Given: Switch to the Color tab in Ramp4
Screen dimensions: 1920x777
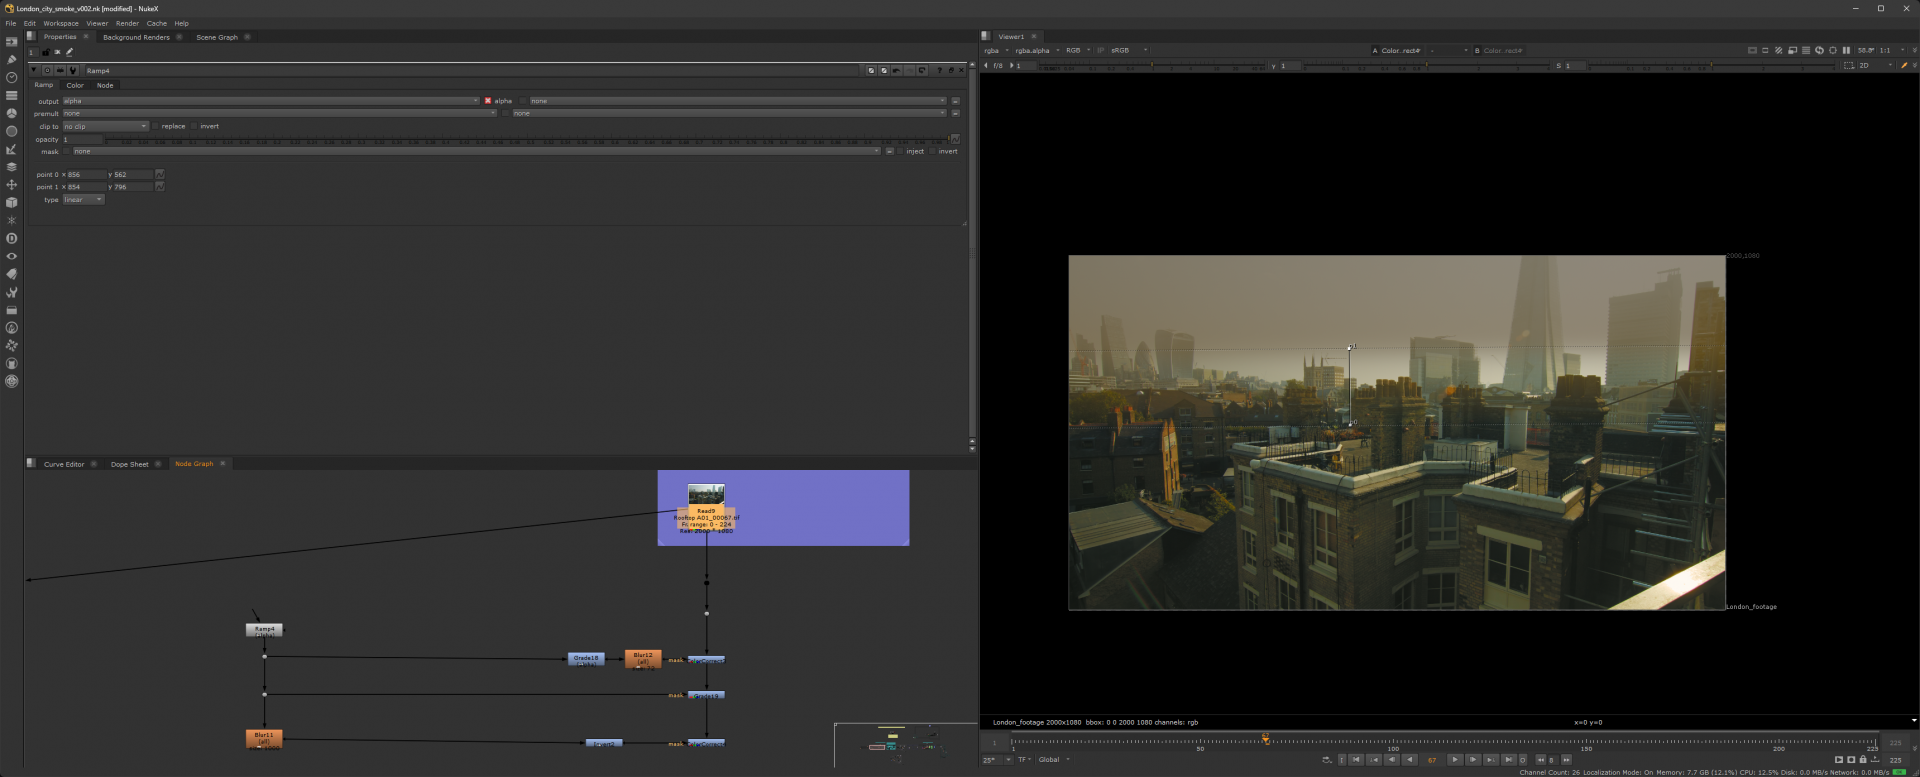Looking at the screenshot, I should [75, 85].
